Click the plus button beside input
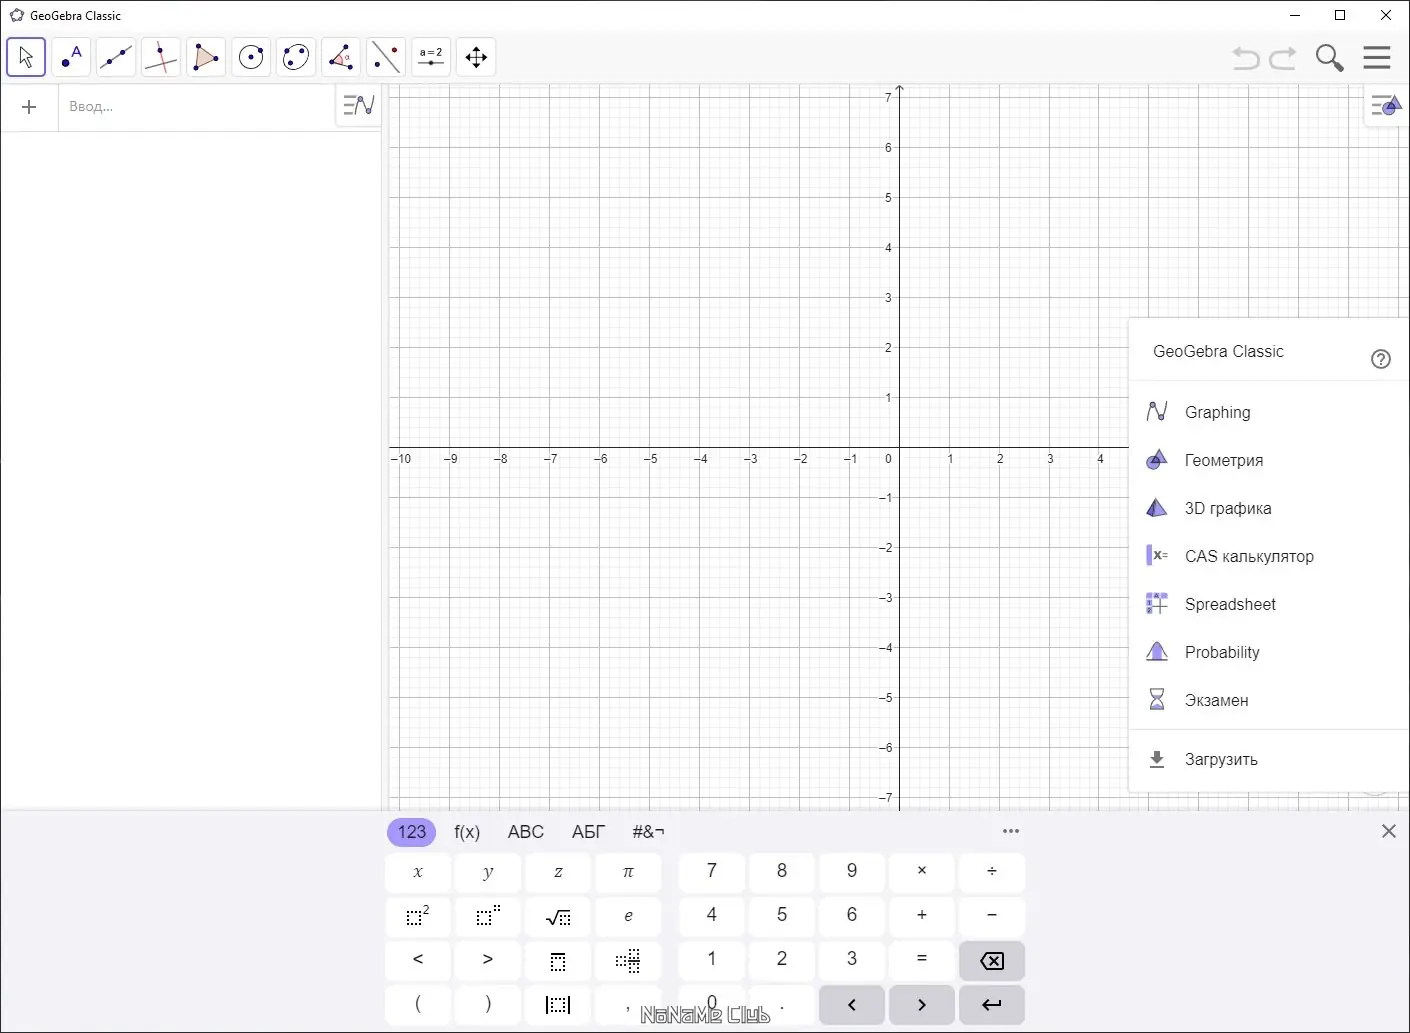 (29, 107)
